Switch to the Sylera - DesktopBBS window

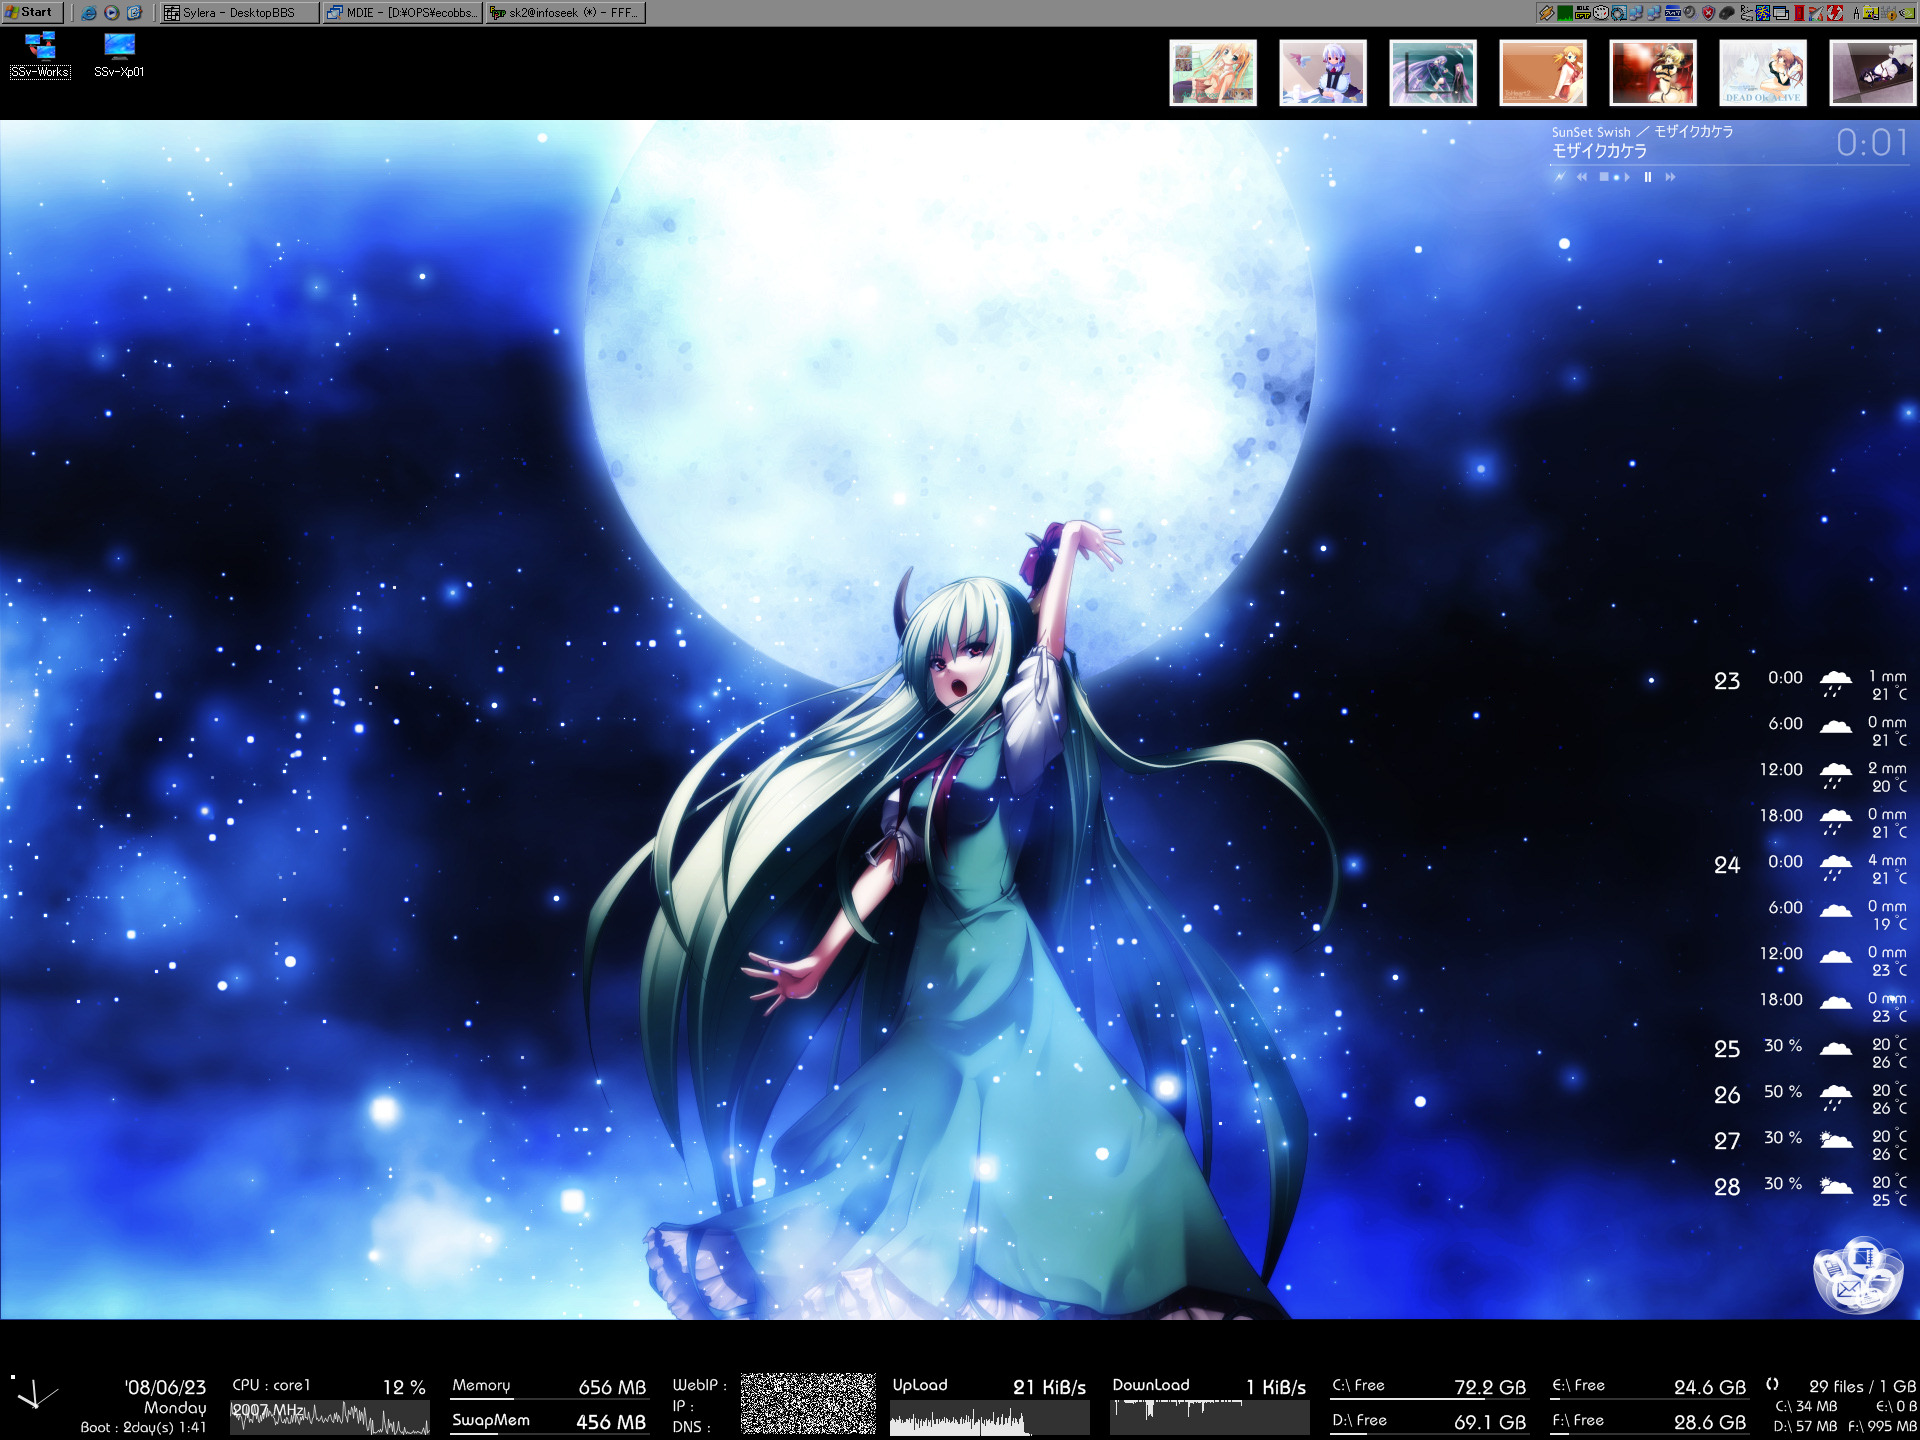[239, 13]
